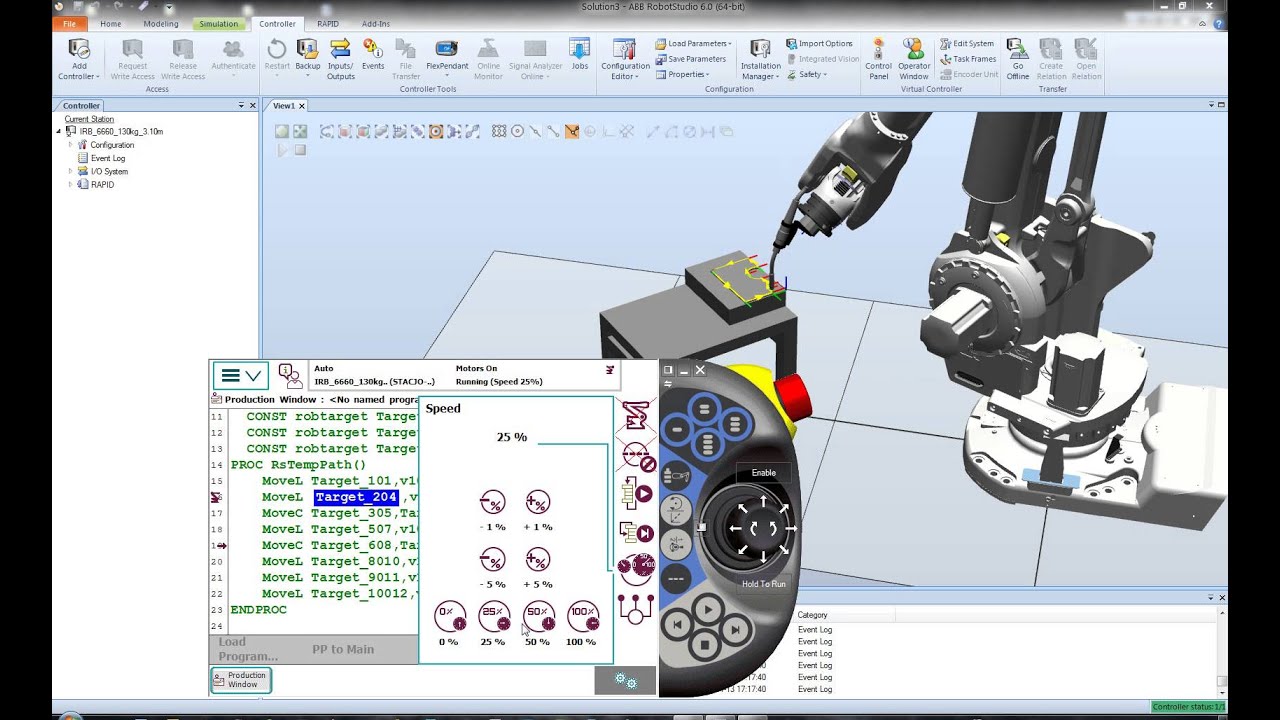This screenshot has height=720, width=1280.
Task: Open the Operator Window
Action: [914, 60]
